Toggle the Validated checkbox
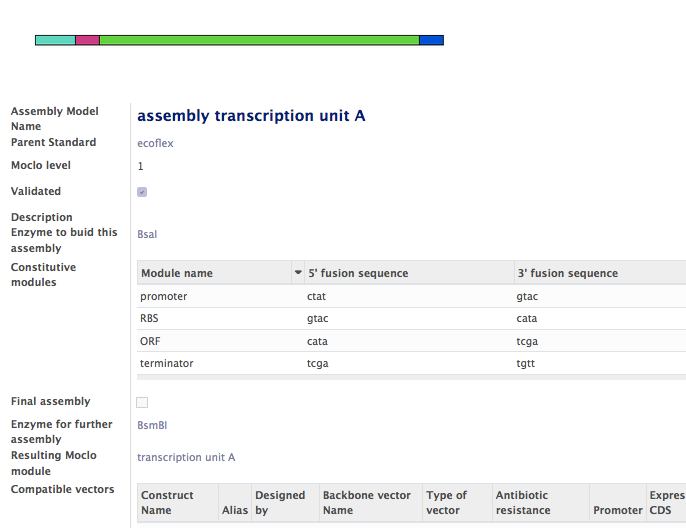Viewport: 686px width, 528px height. coord(142,192)
